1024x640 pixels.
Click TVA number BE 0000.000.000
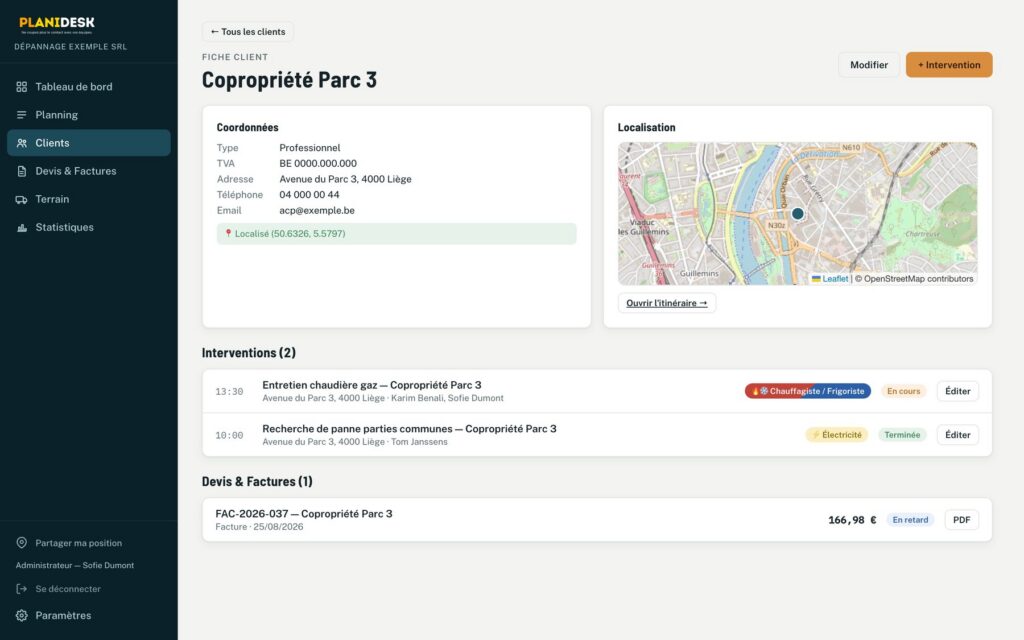tap(318, 163)
